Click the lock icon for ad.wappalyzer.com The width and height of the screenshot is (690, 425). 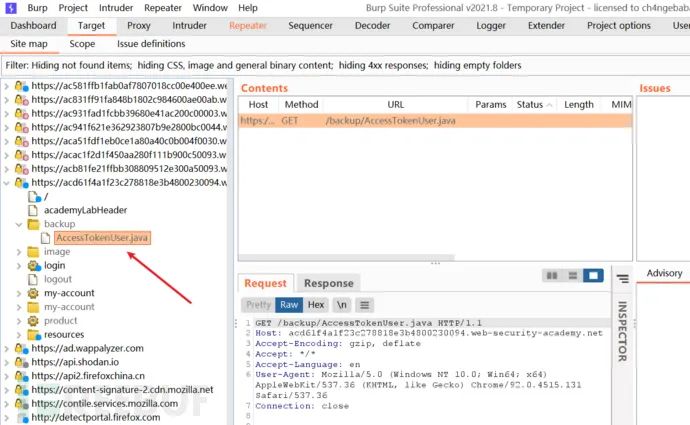pyautogui.click(x=22, y=348)
